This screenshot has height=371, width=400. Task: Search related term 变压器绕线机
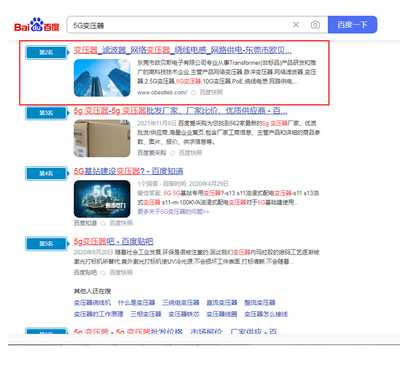(92, 303)
